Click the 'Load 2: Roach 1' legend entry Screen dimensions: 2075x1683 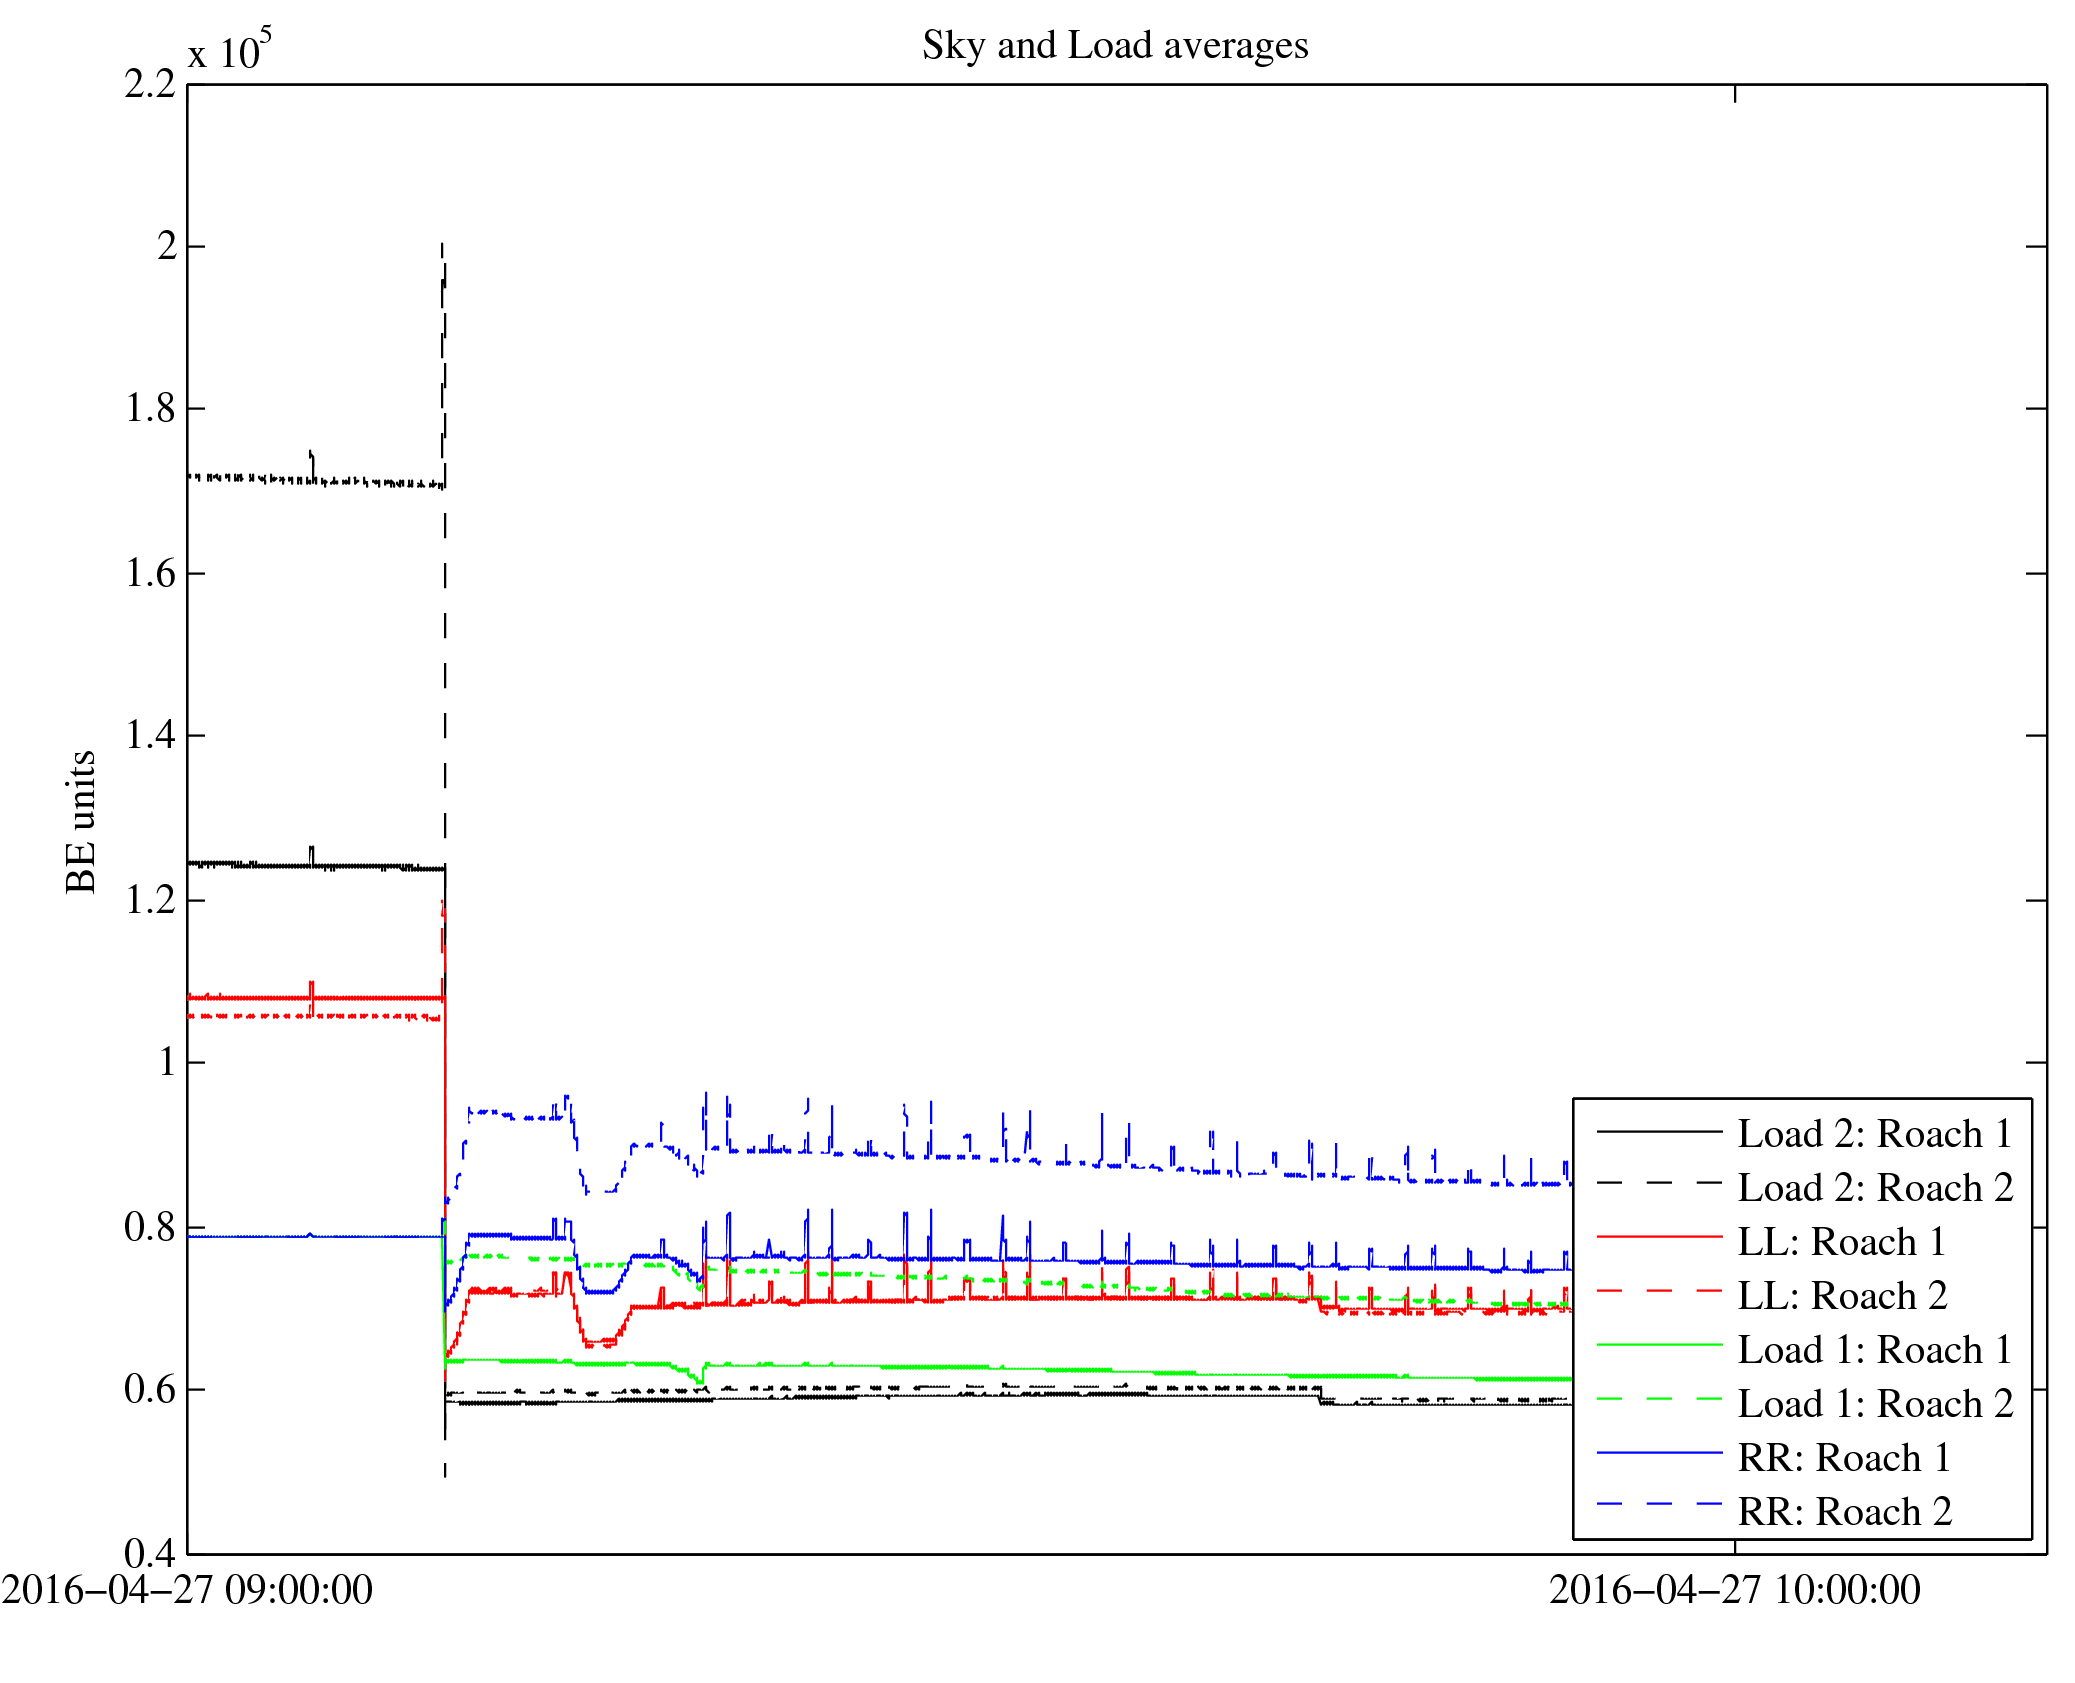click(x=1874, y=1134)
